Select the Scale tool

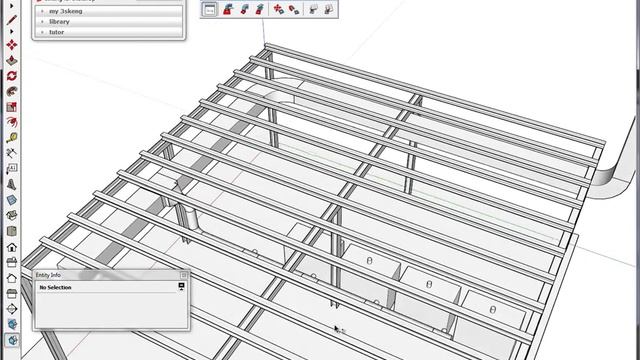click(11, 107)
